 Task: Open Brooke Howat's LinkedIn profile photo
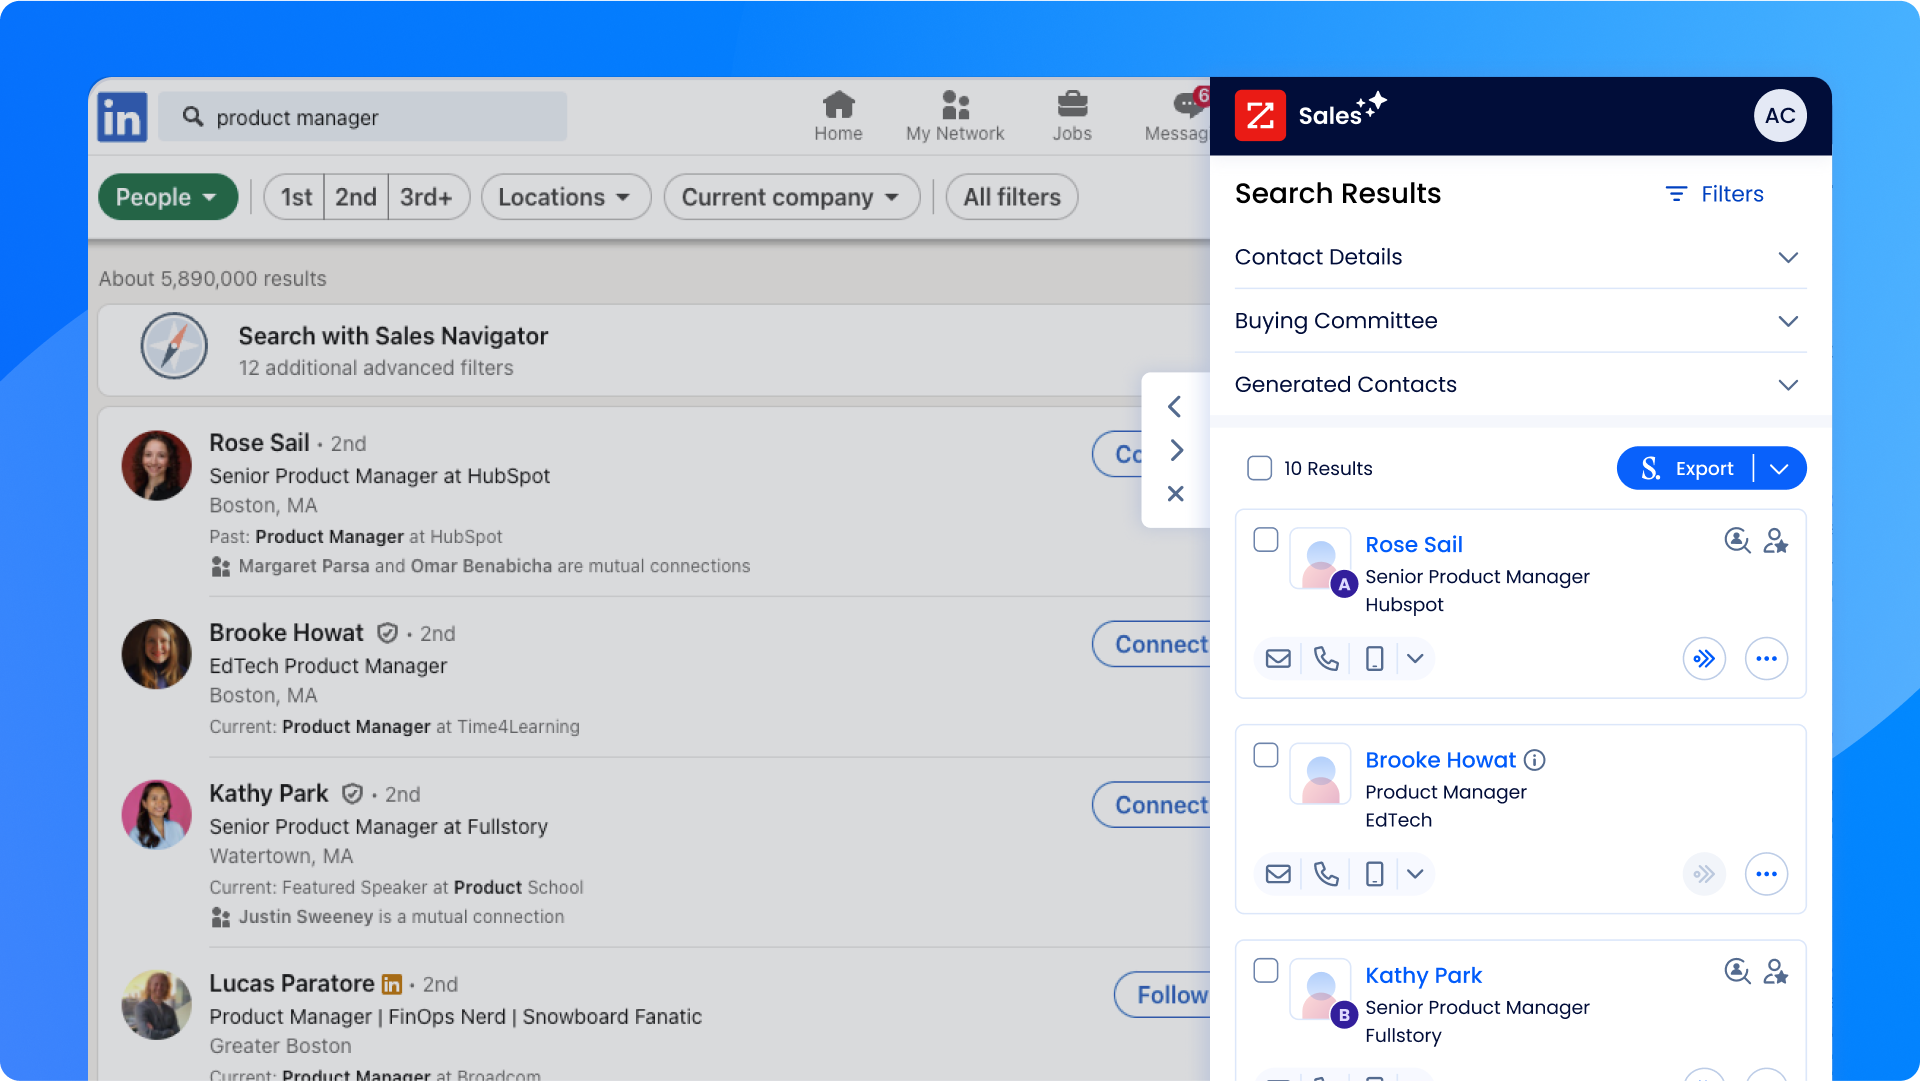(x=156, y=654)
